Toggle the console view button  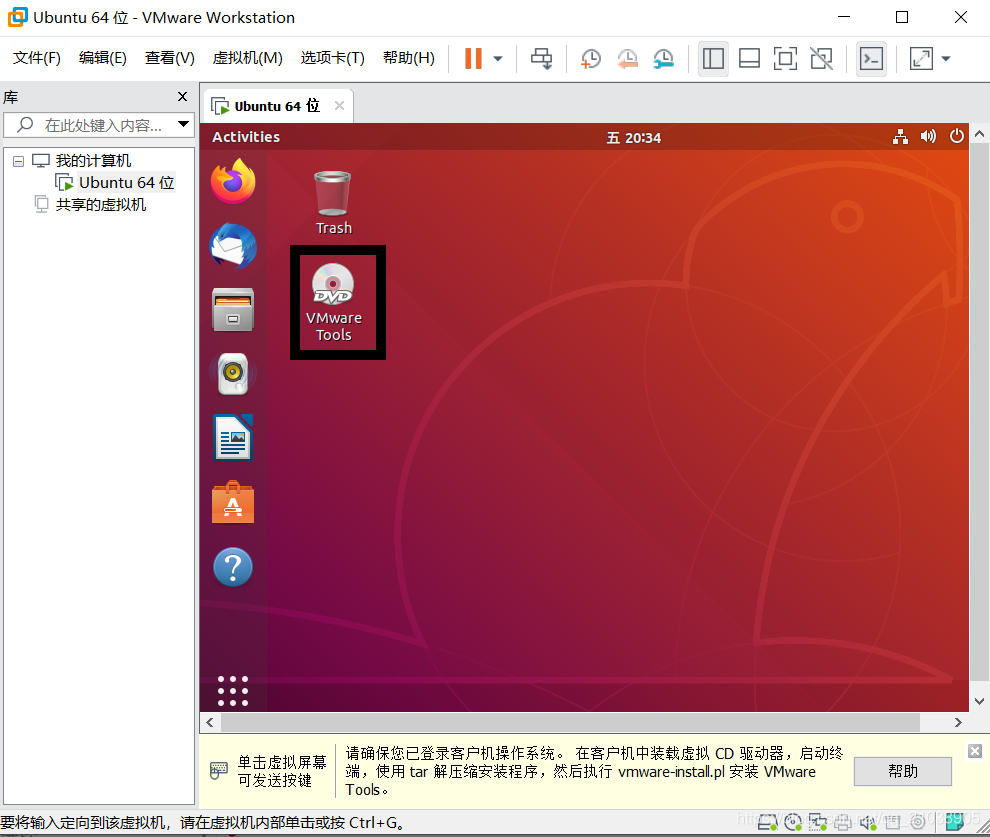click(x=871, y=59)
